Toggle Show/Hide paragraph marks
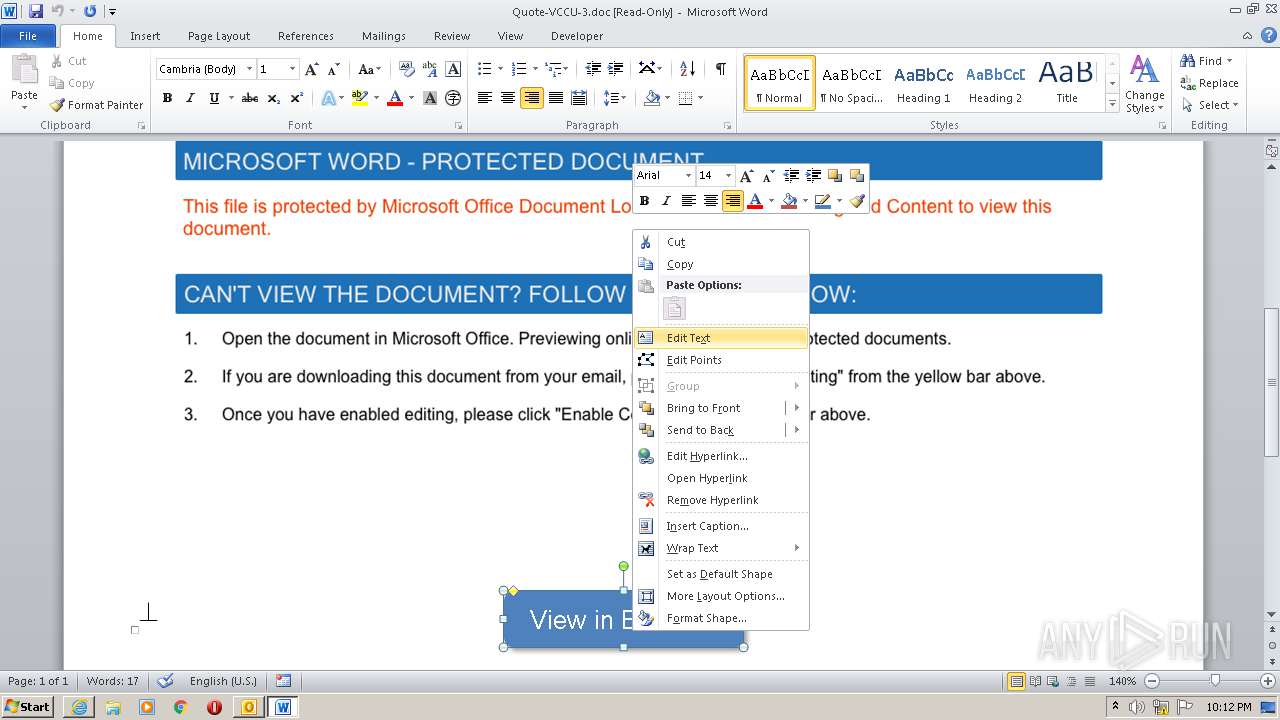This screenshot has width=1280, height=720. [720, 69]
